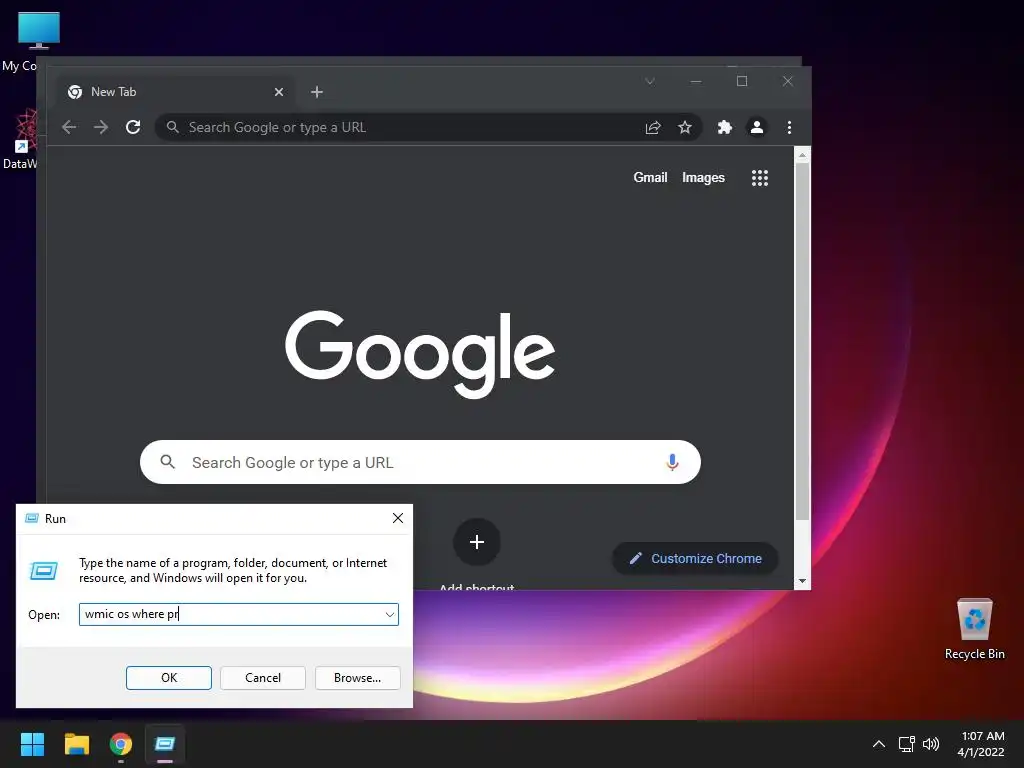Open volume control tray icon
Screen dimensions: 1024x768
[x=931, y=744]
